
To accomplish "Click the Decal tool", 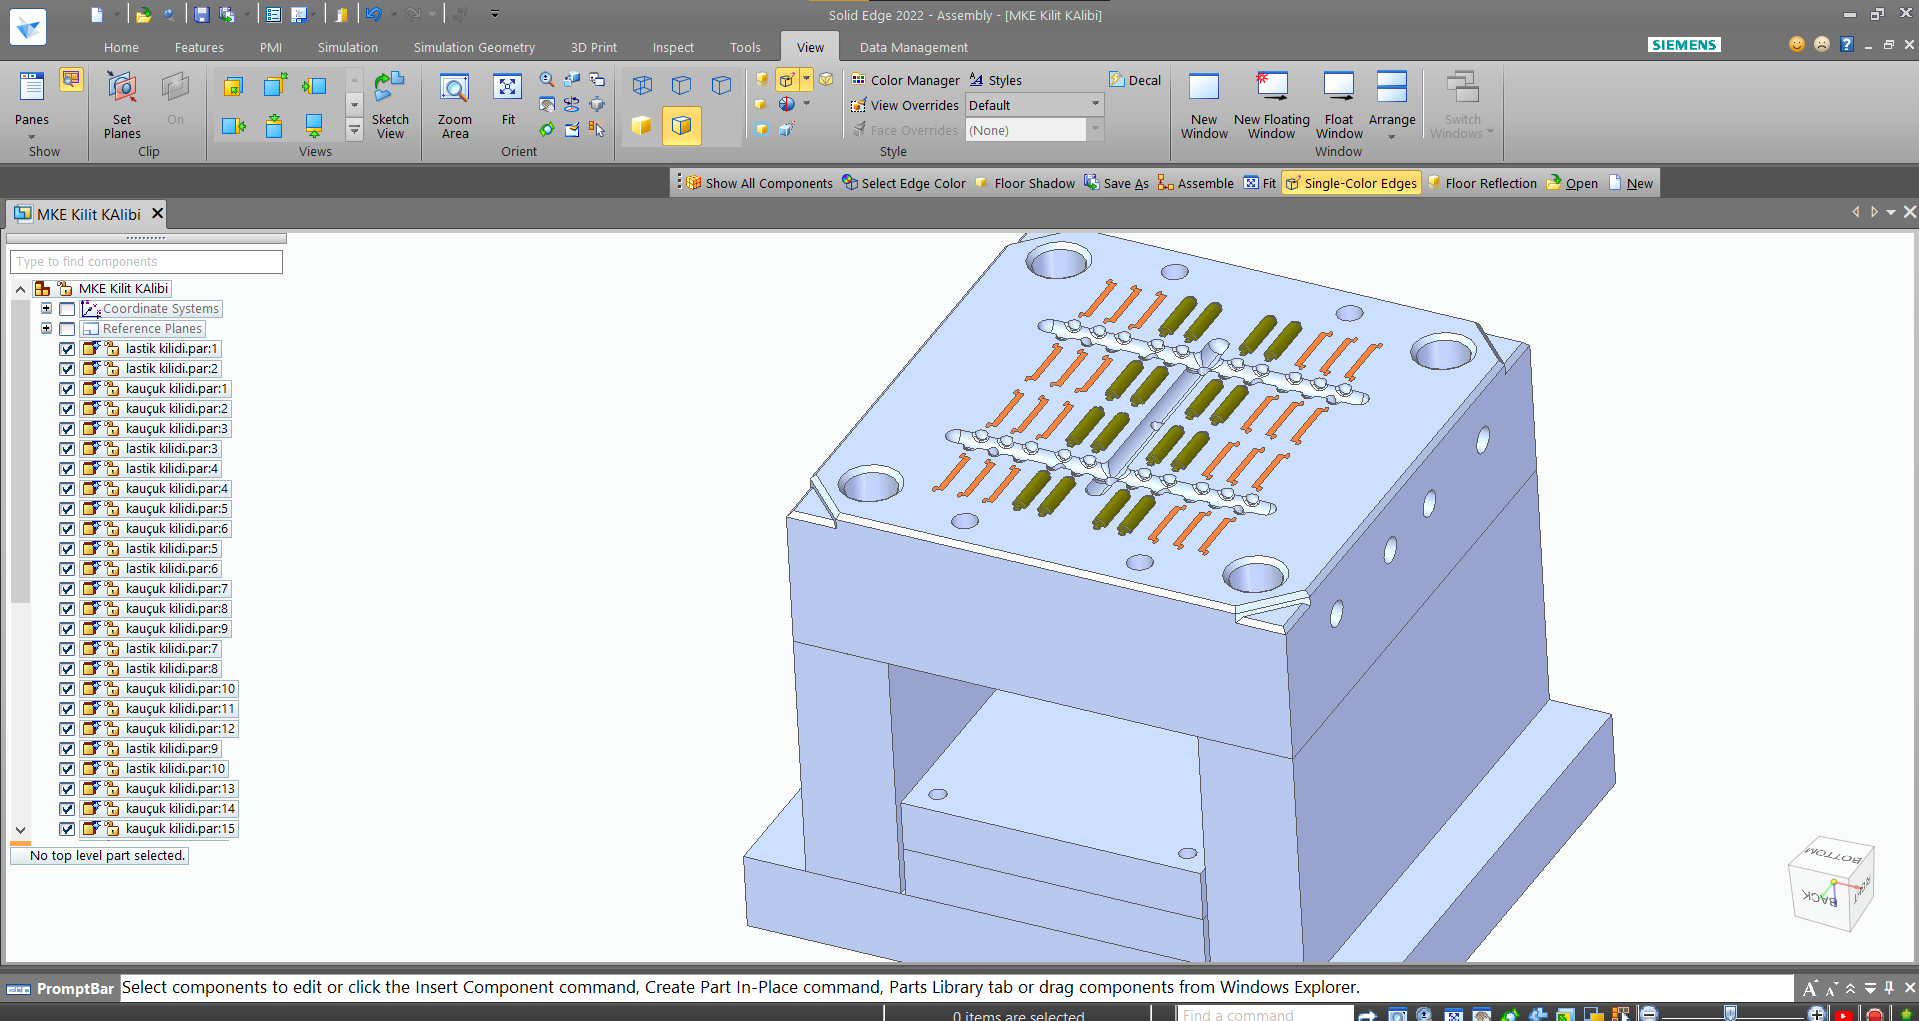I will pyautogui.click(x=1135, y=80).
